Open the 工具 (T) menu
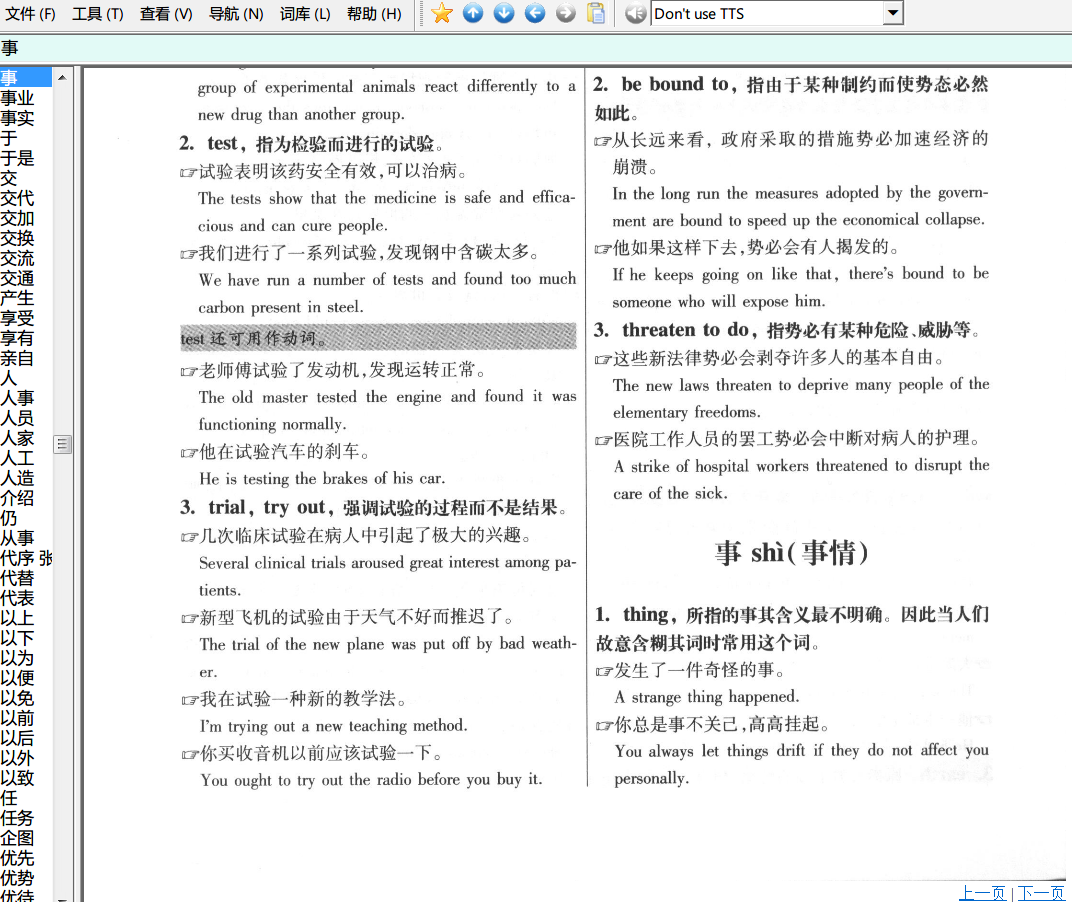 coord(98,14)
